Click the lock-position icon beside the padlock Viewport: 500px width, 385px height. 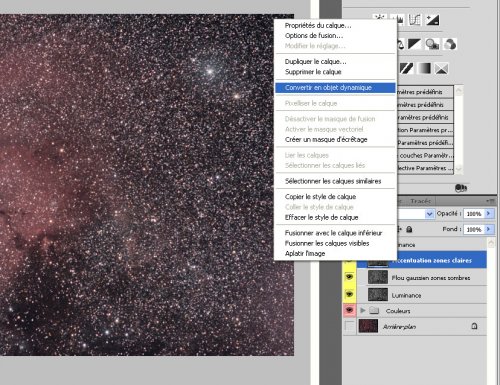400,229
